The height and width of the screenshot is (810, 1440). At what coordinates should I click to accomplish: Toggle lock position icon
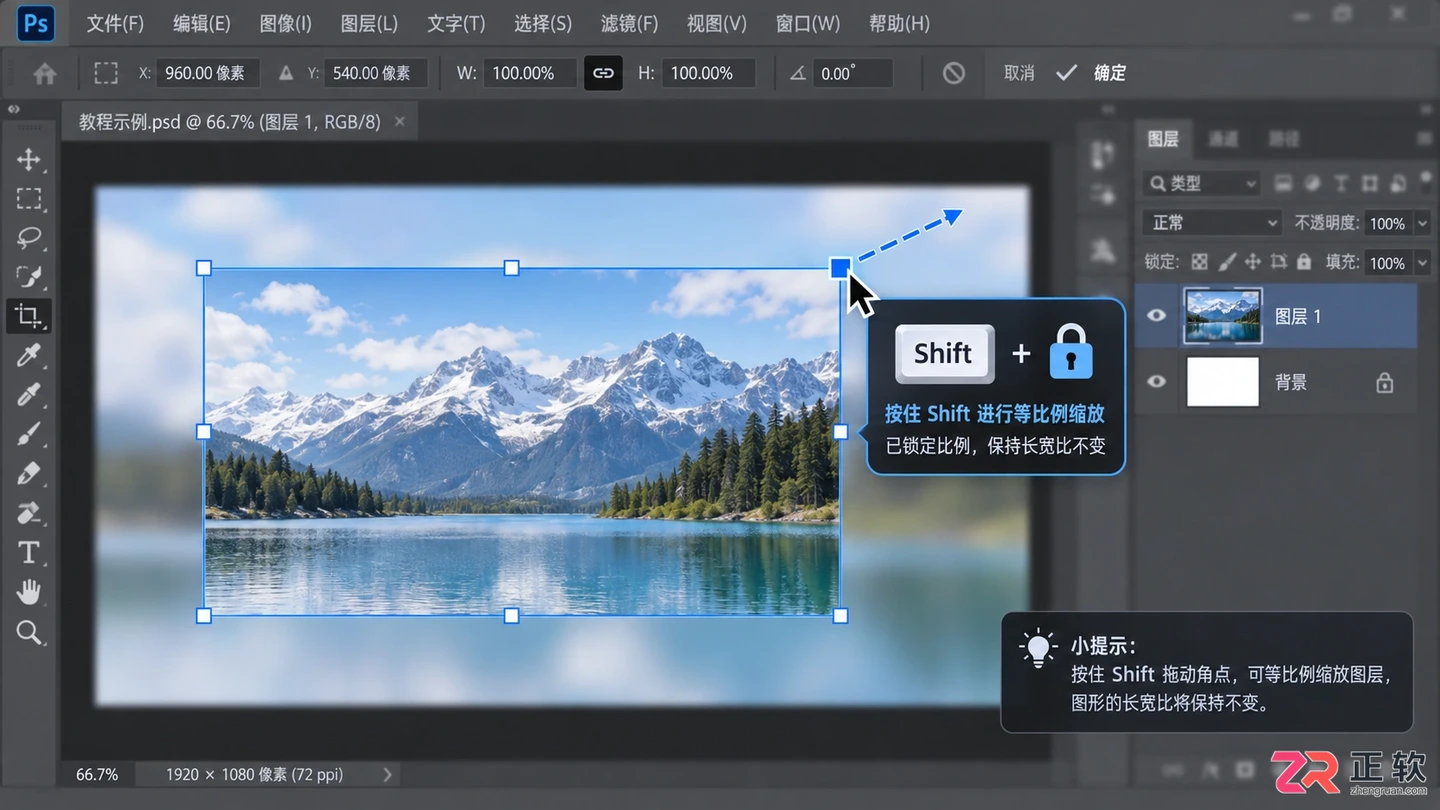point(1252,262)
